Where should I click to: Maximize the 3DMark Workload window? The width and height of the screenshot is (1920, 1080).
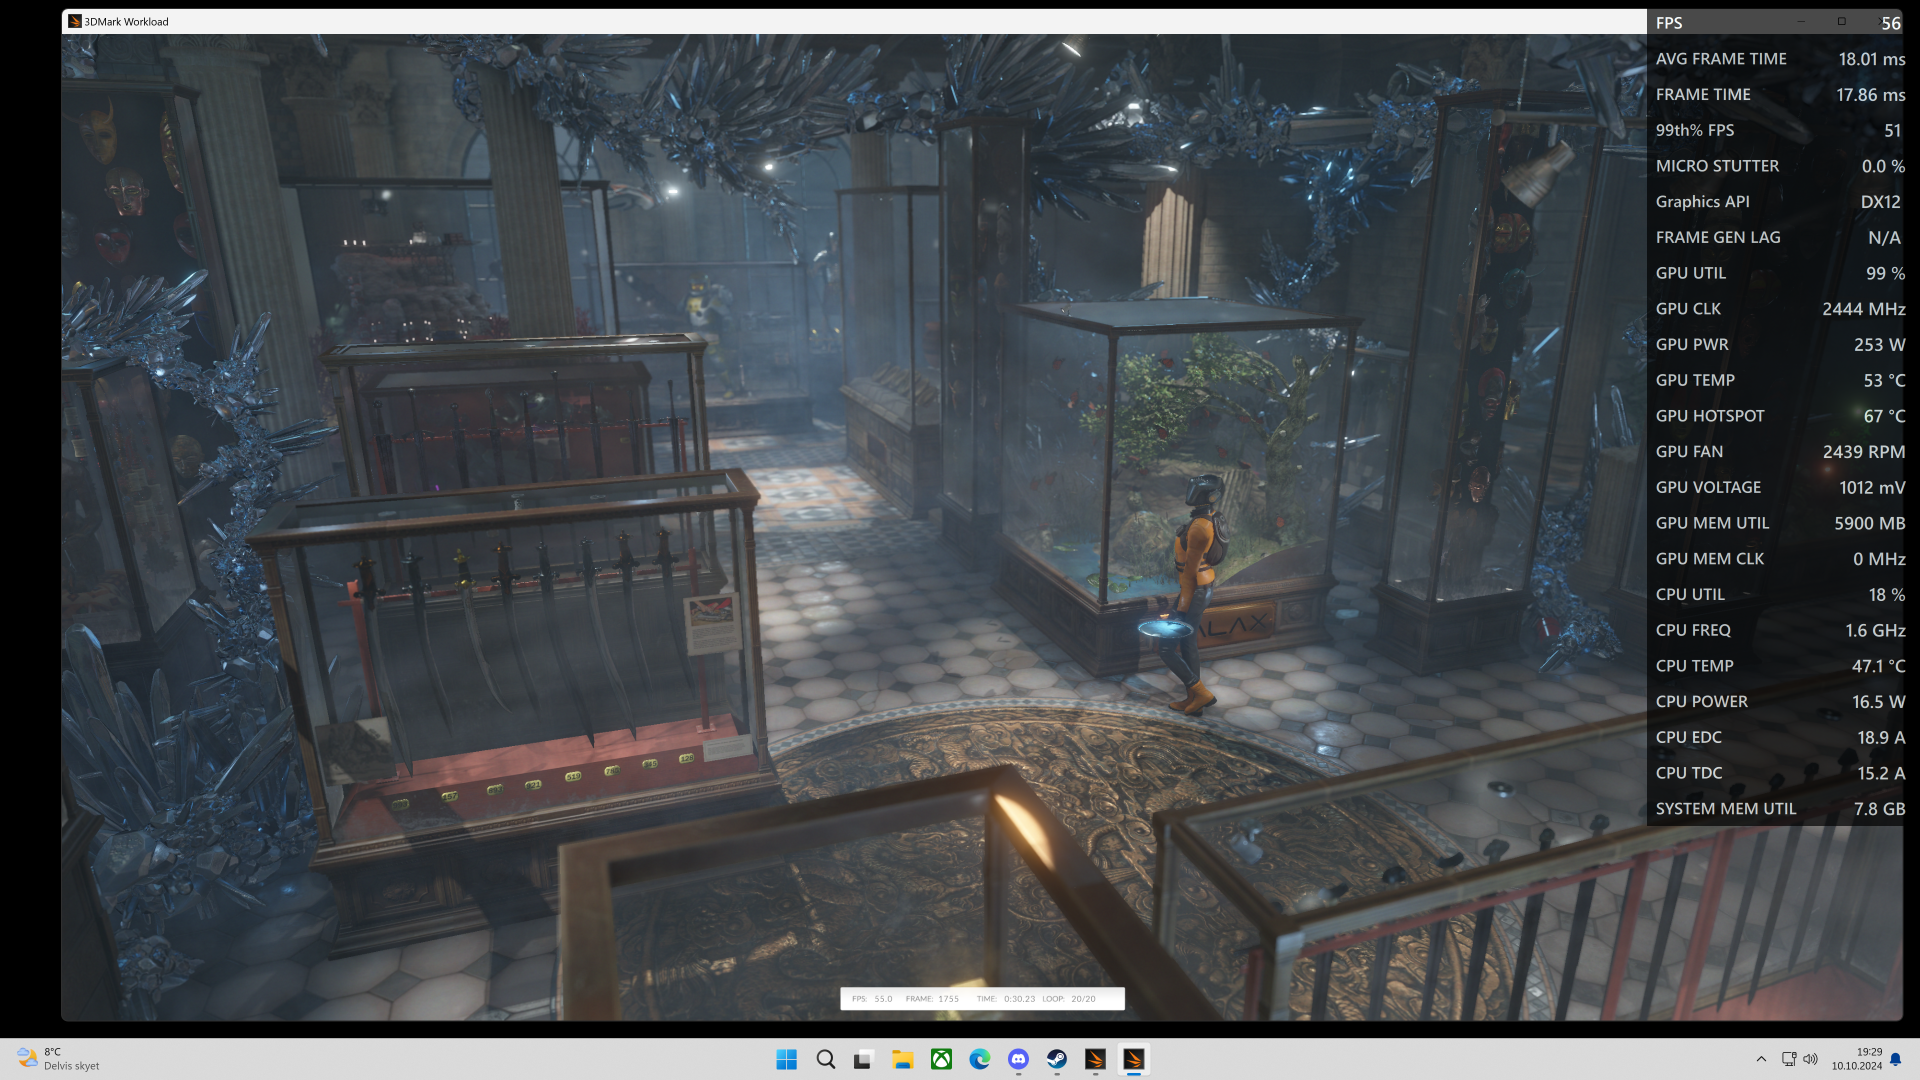point(1841,21)
